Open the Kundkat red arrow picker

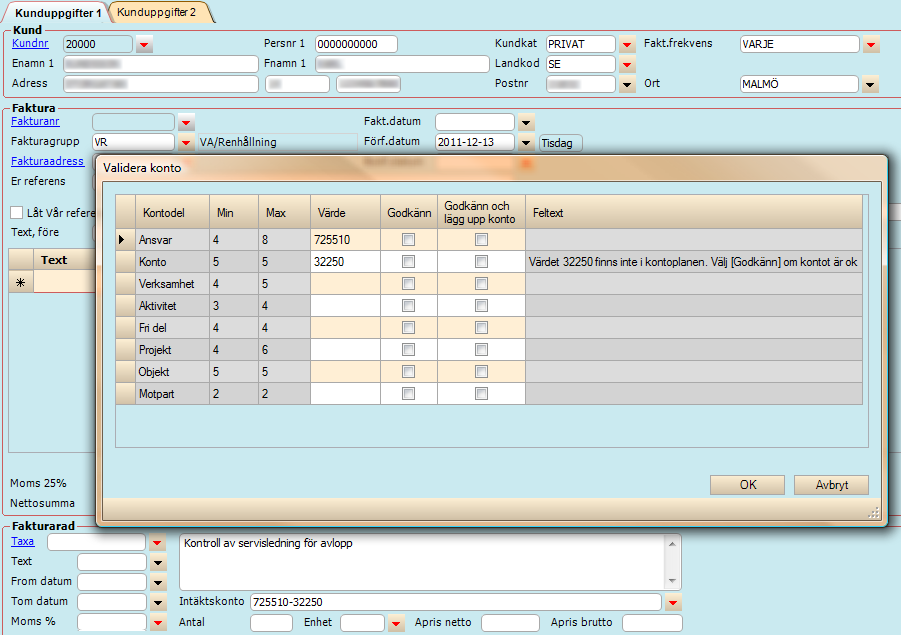point(627,44)
